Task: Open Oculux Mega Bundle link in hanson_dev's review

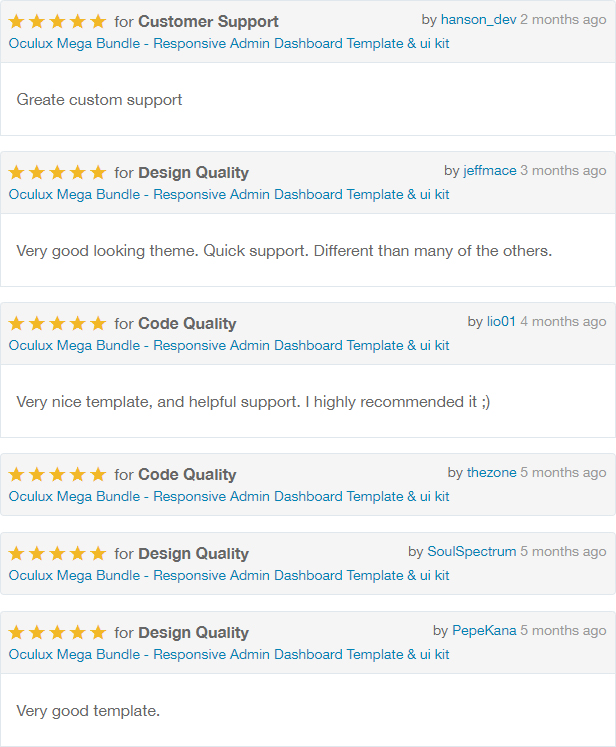Action: pos(229,44)
